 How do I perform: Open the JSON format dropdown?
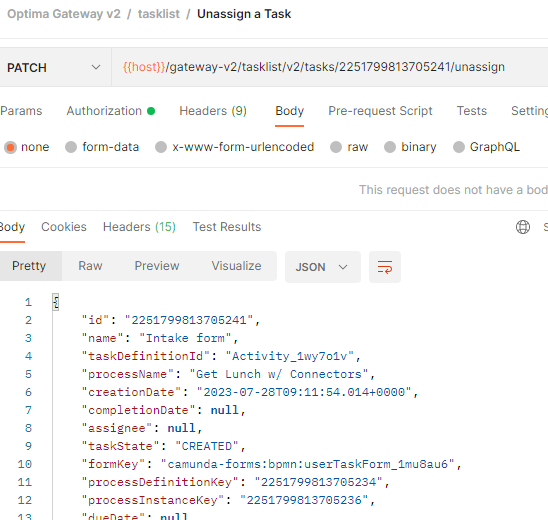point(323,267)
